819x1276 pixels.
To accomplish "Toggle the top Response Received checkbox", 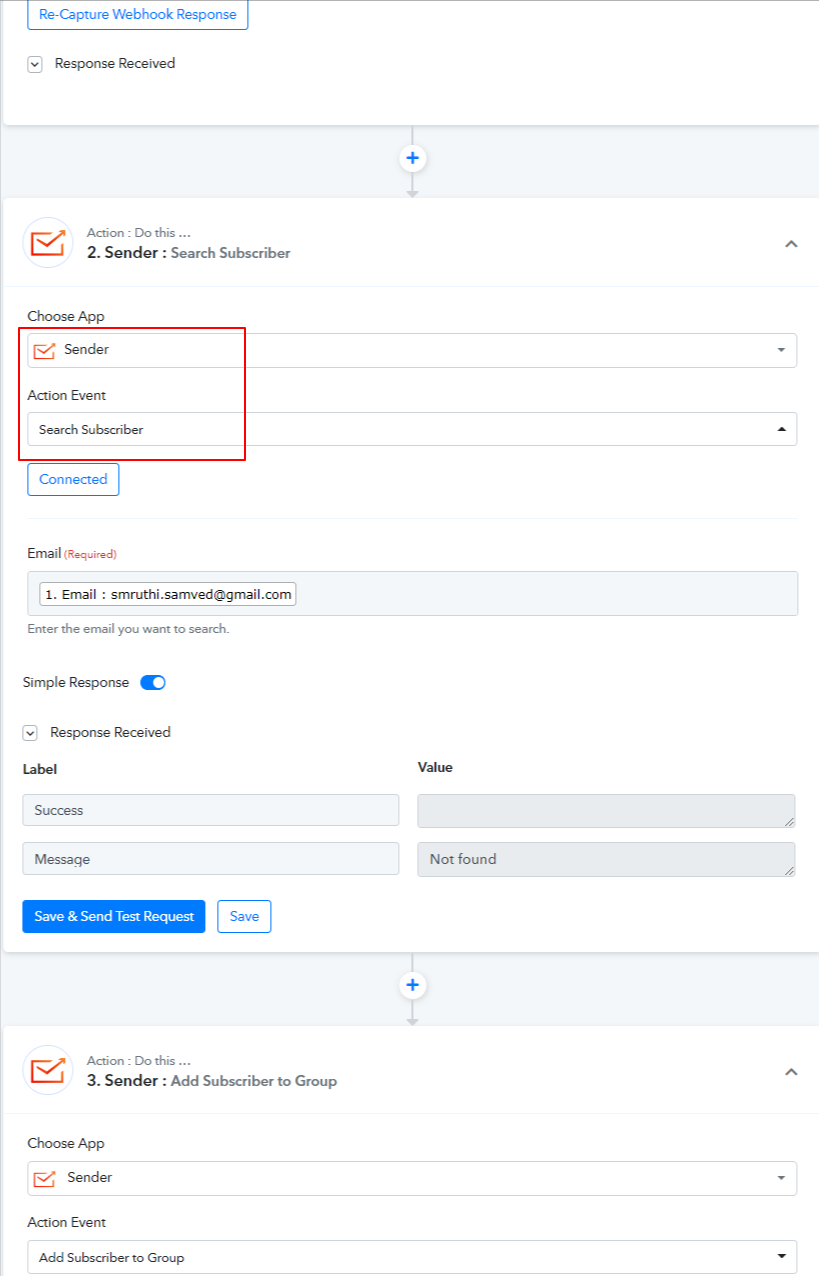I will pyautogui.click(x=35, y=64).
